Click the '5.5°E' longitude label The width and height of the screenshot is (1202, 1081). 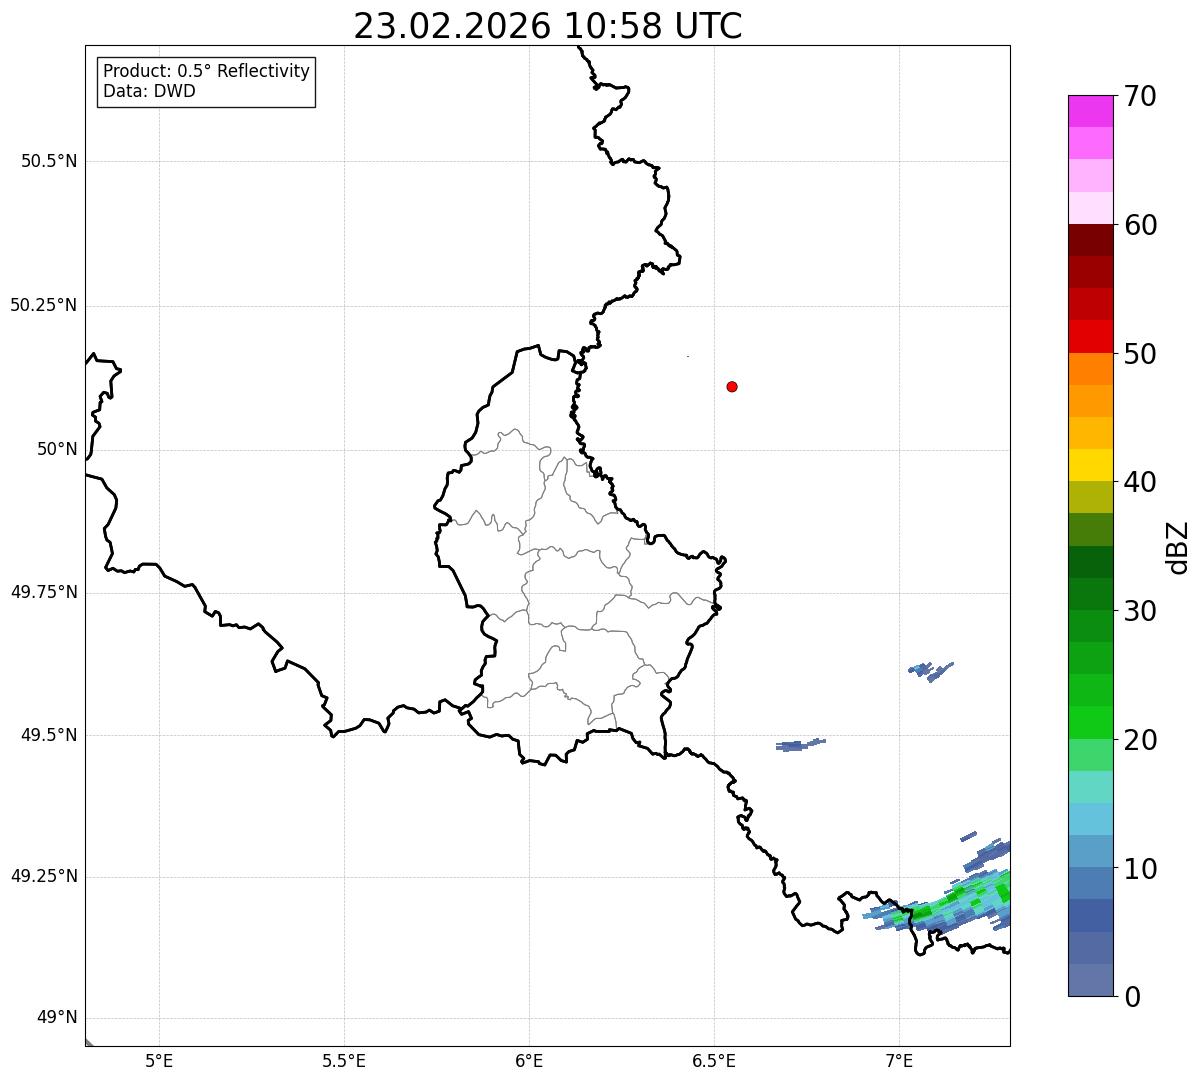344,1060
